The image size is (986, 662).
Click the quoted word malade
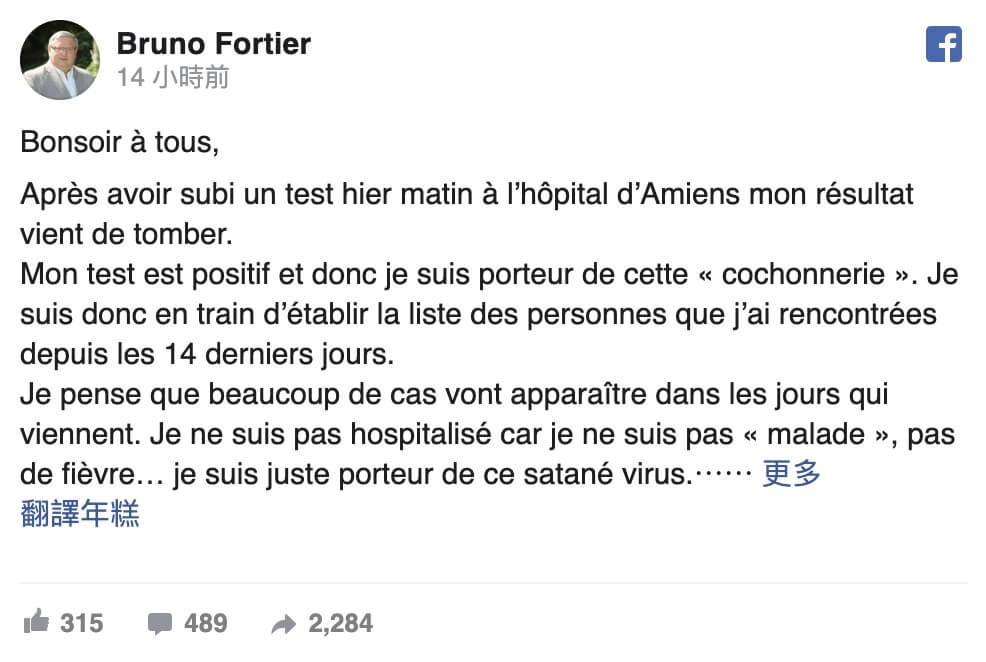point(816,434)
